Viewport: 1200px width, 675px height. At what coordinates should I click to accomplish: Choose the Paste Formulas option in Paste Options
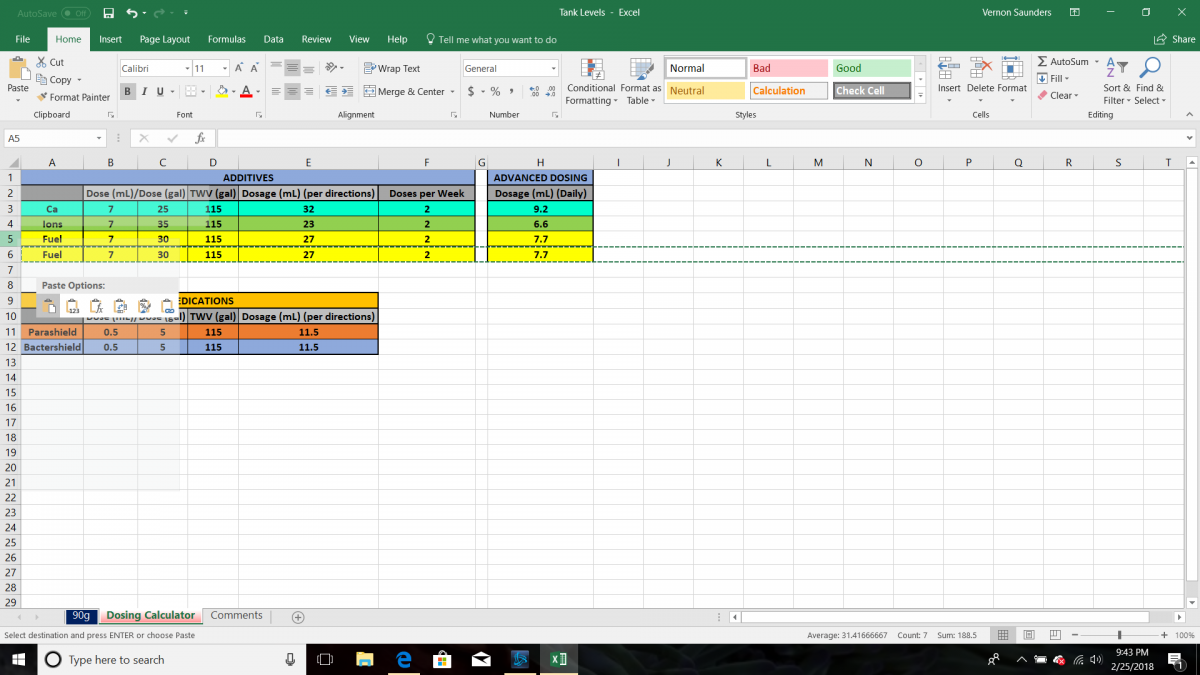click(x=96, y=307)
